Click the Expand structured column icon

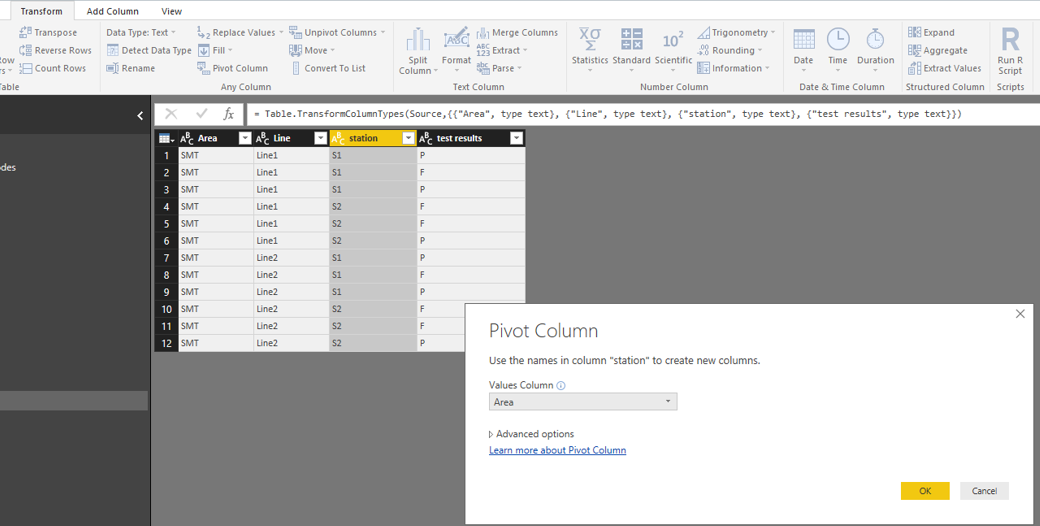click(x=914, y=33)
